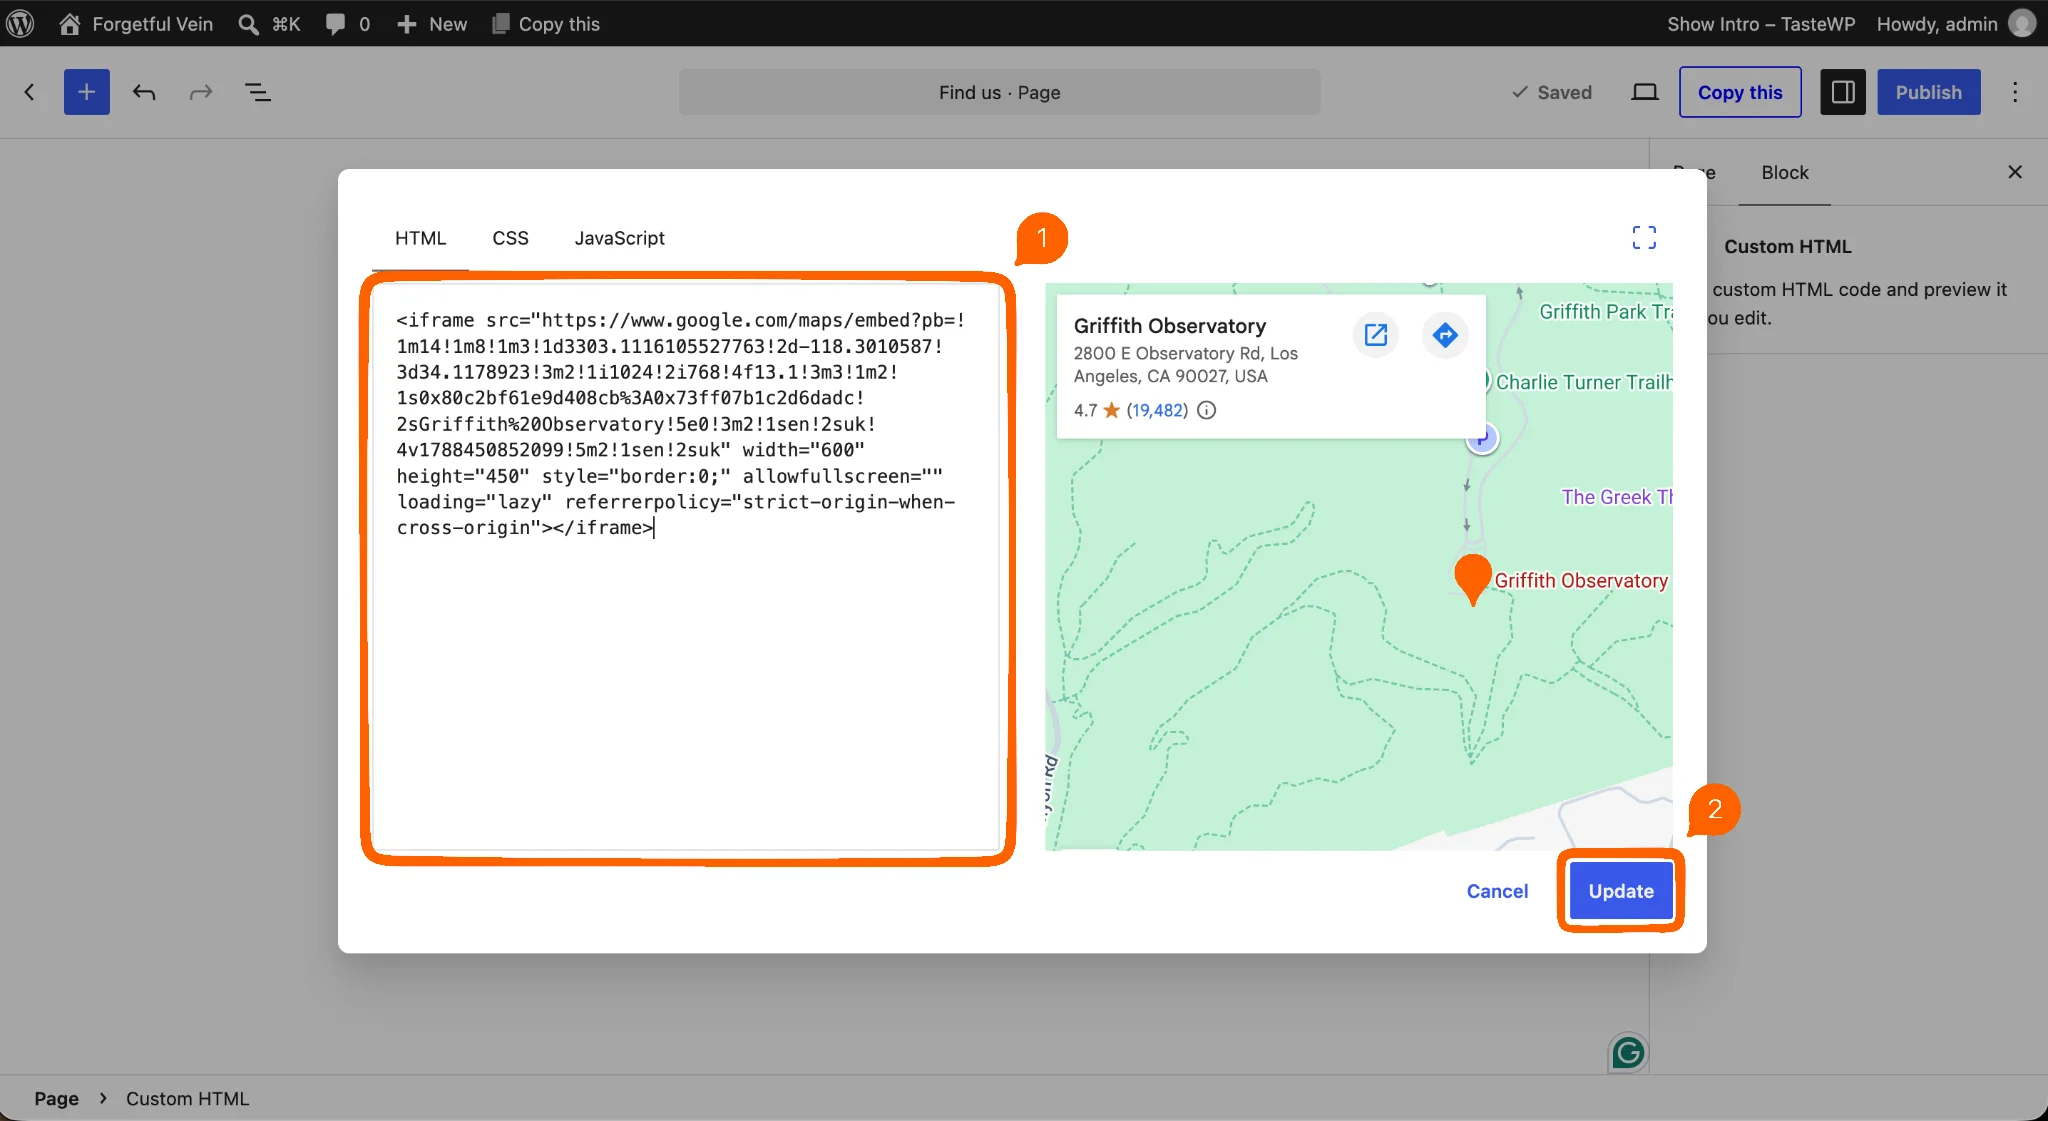Viewport: 2048px width, 1121px height.
Task: Click the Griffith Observatory card title
Action: pyautogui.click(x=1169, y=326)
